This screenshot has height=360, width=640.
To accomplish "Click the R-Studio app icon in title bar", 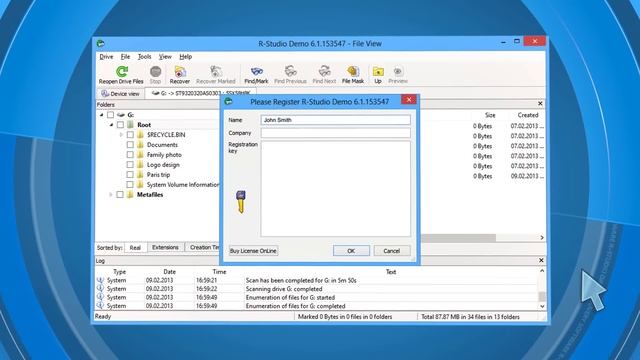I will point(101,43).
